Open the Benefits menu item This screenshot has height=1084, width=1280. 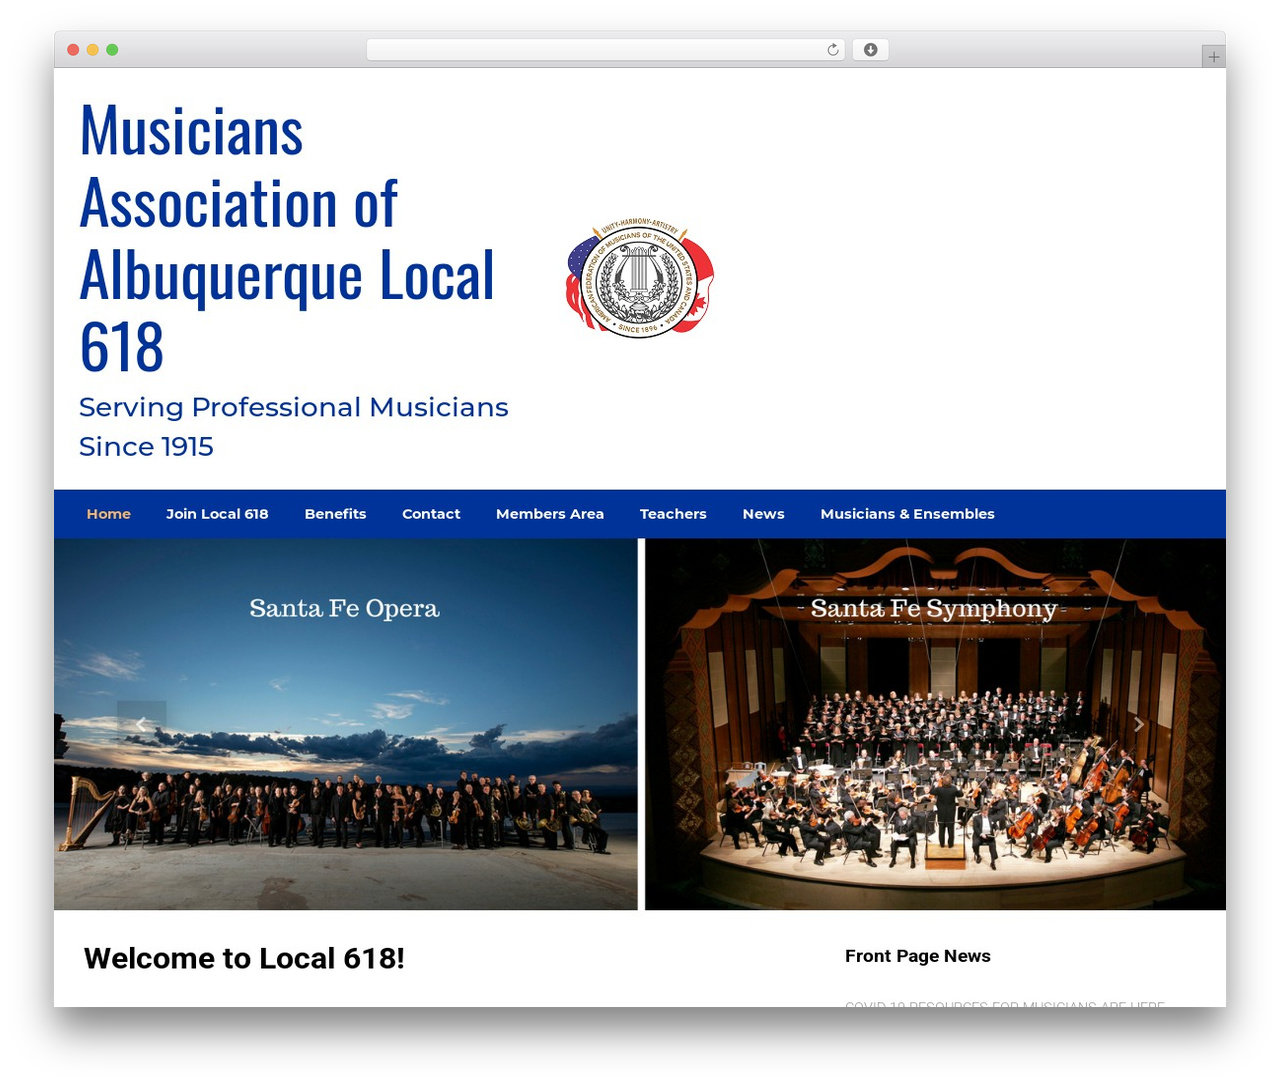point(335,514)
